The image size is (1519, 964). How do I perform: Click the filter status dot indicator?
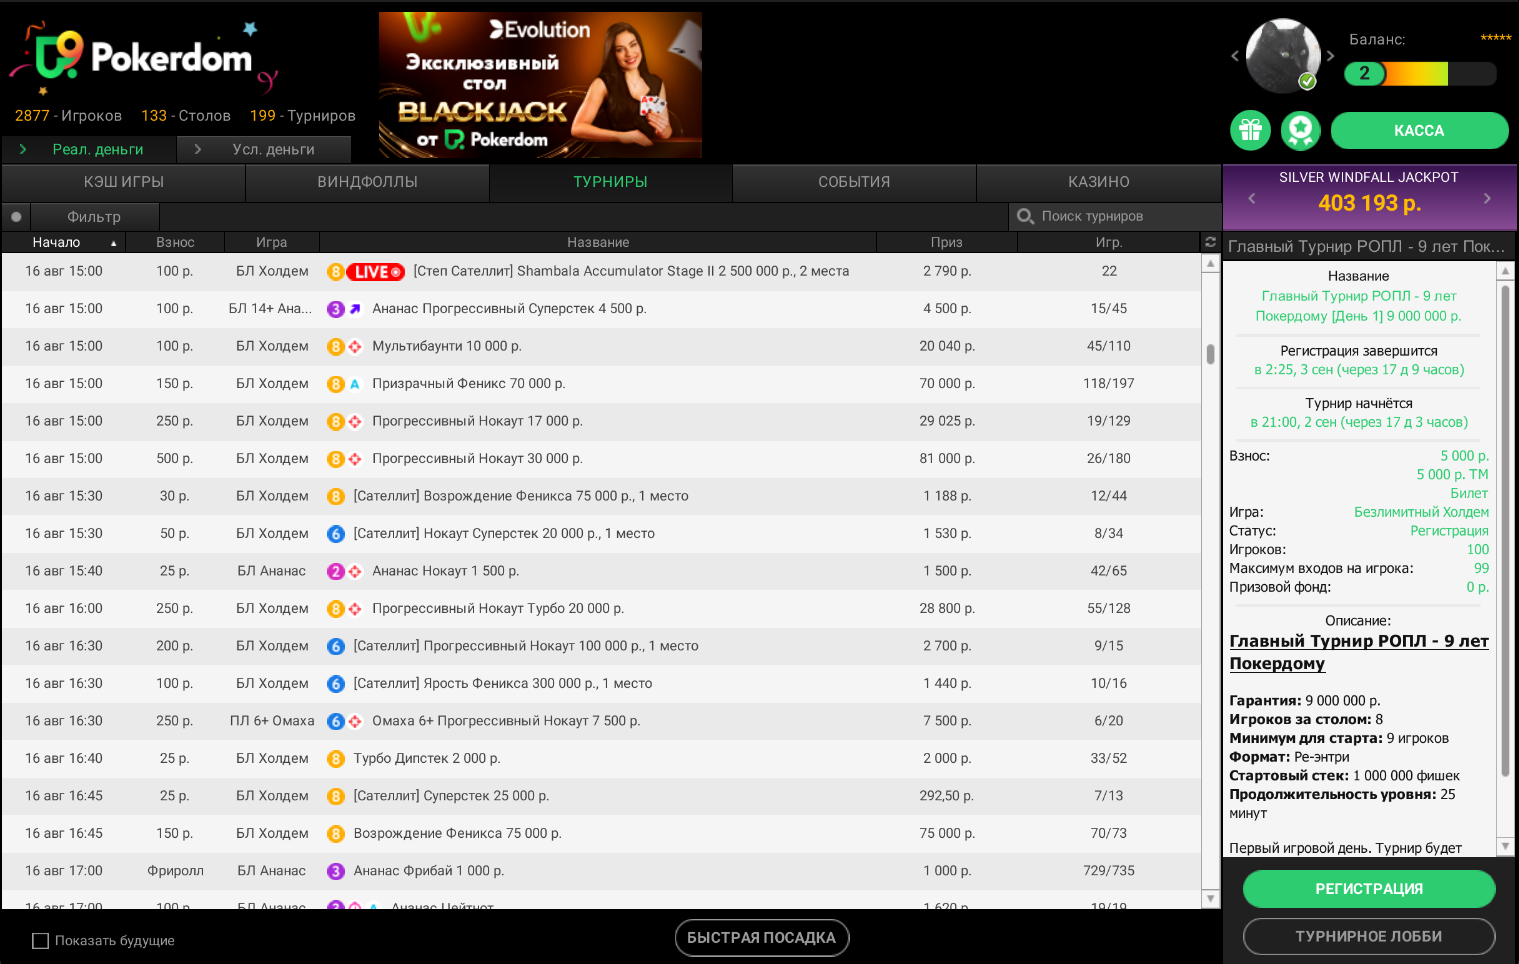(16, 217)
